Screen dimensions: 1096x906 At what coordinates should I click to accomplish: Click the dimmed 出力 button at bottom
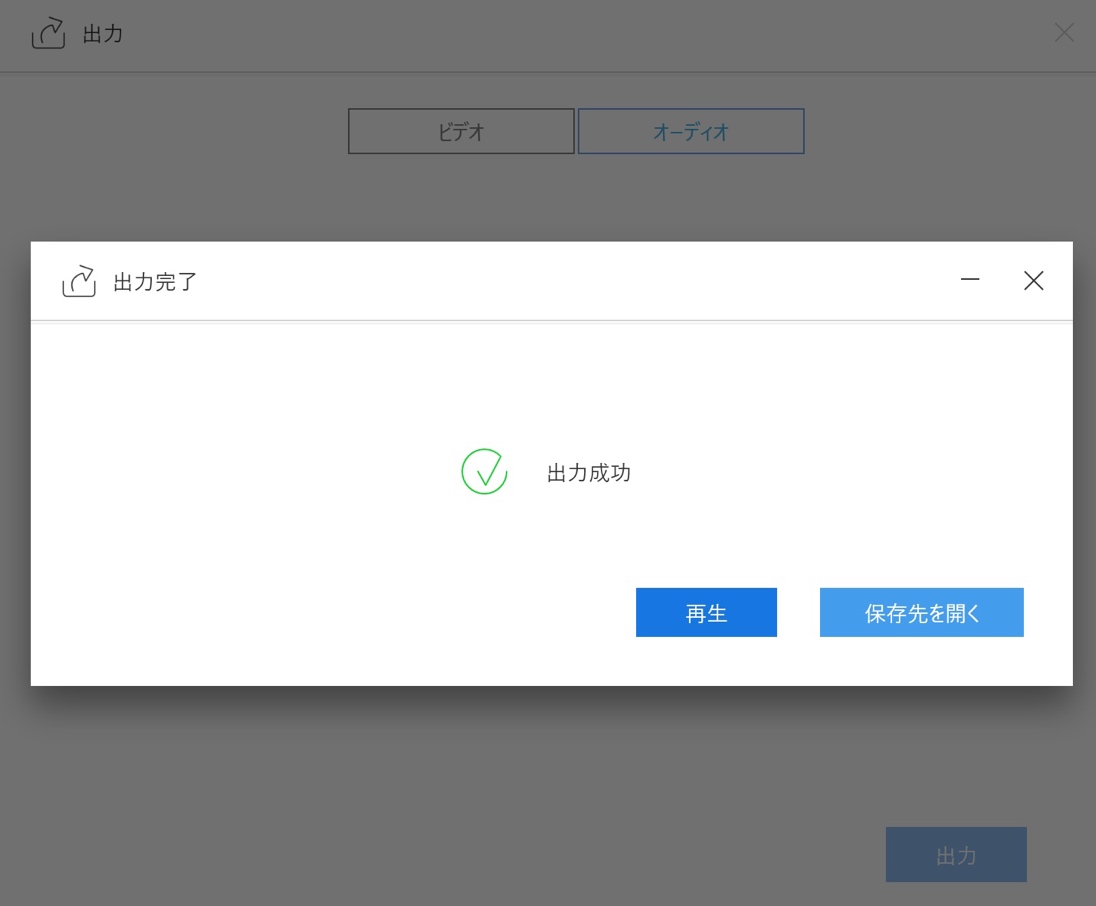click(956, 855)
